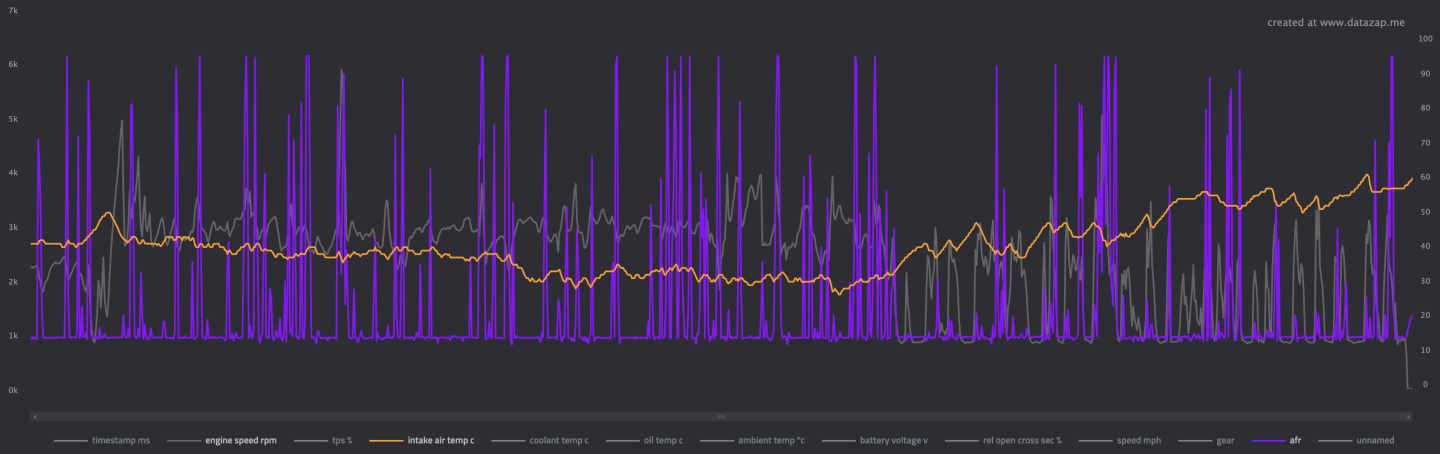Click the 1k left axis label
1440x454 pixels.
coord(13,336)
